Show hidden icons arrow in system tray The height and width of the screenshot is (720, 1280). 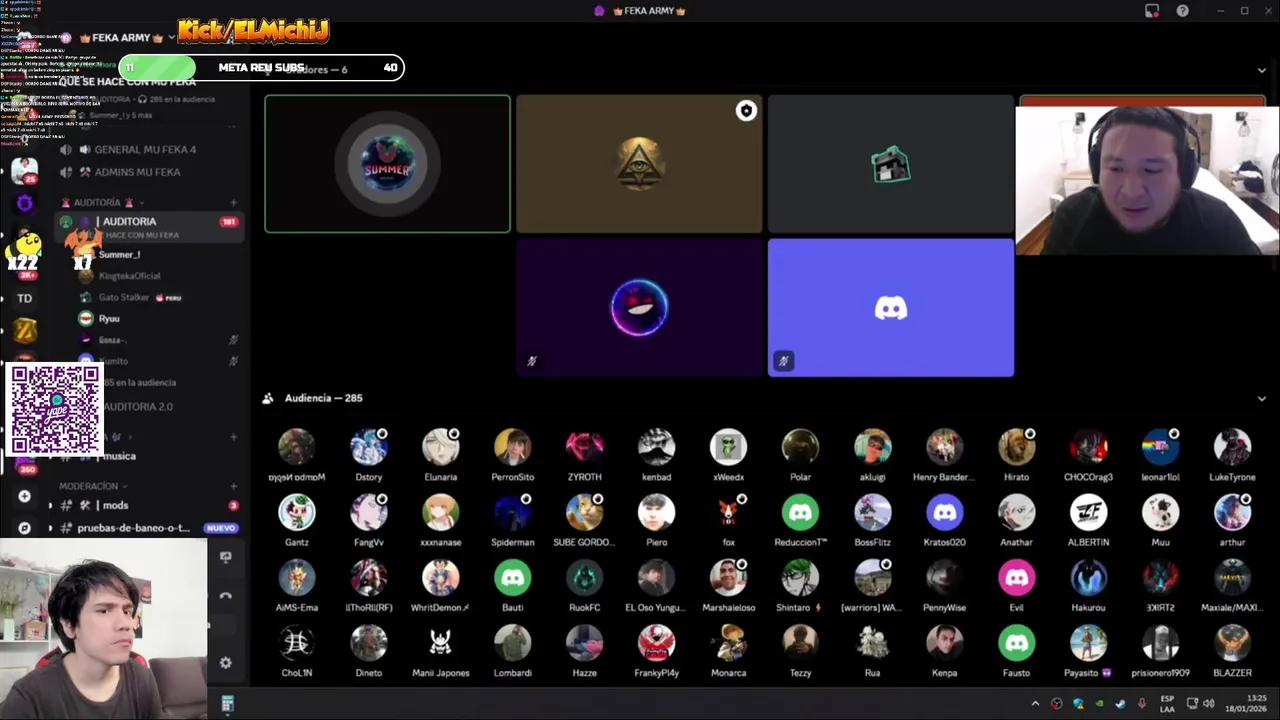click(1035, 704)
